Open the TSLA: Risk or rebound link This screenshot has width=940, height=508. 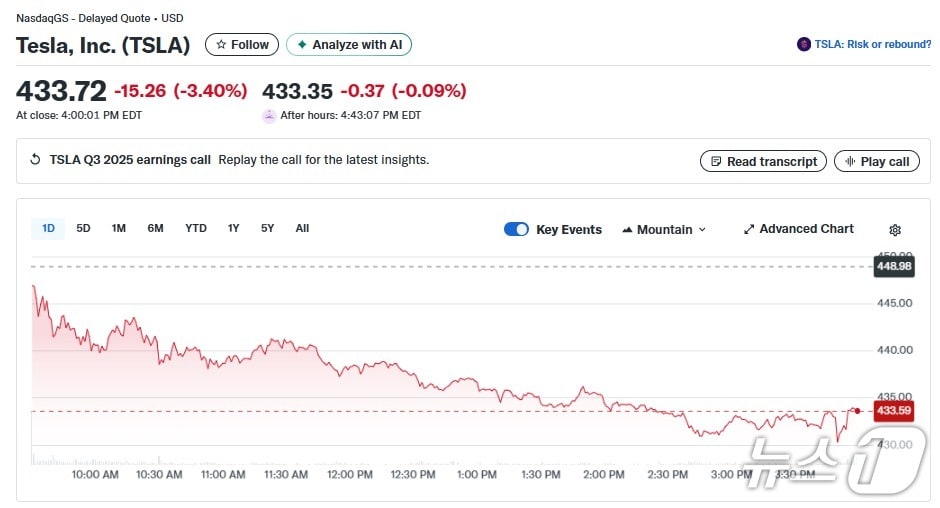tap(872, 45)
